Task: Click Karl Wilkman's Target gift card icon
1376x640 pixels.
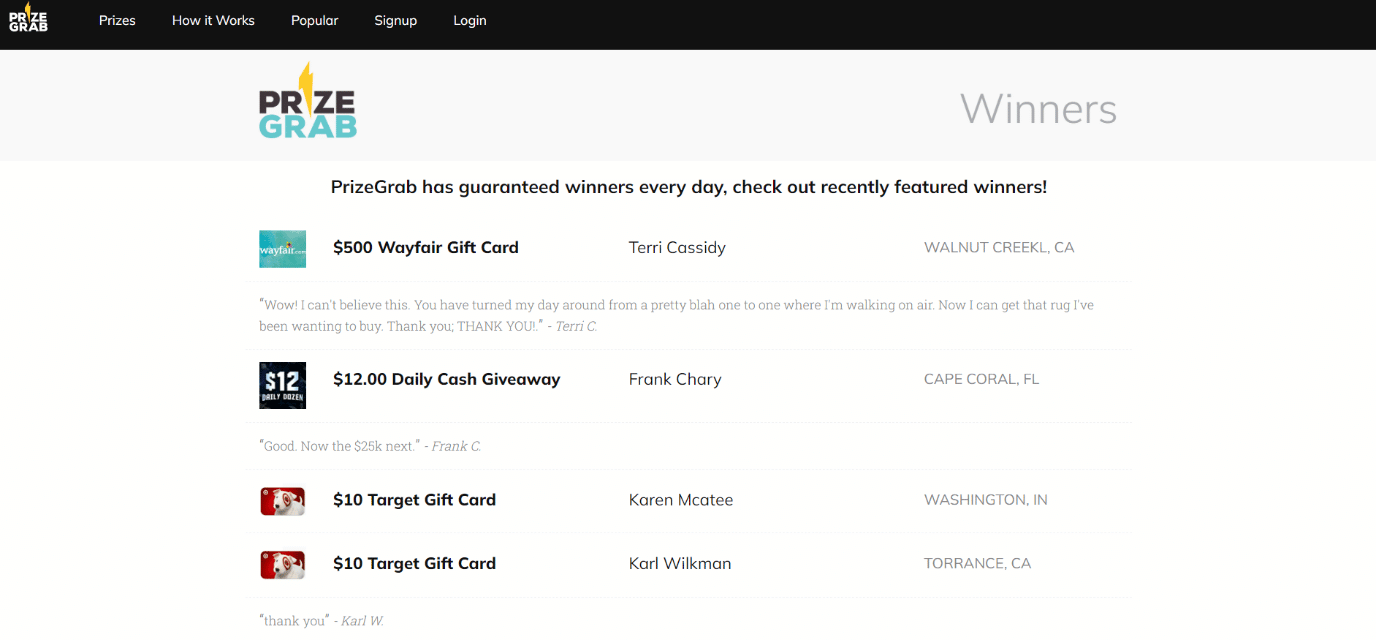Action: 282,564
